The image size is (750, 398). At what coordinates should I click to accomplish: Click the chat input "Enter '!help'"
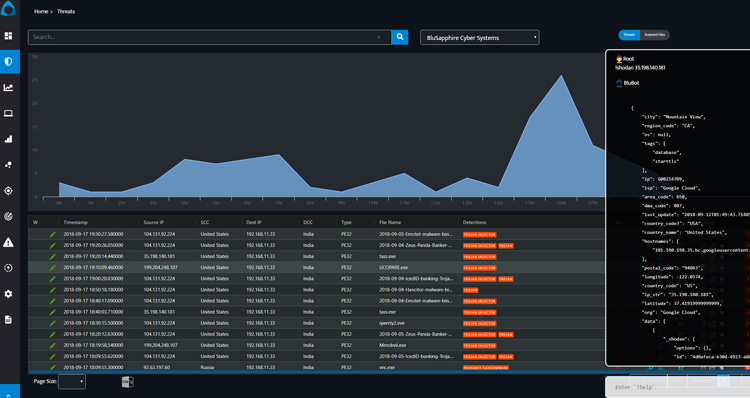tap(677, 387)
